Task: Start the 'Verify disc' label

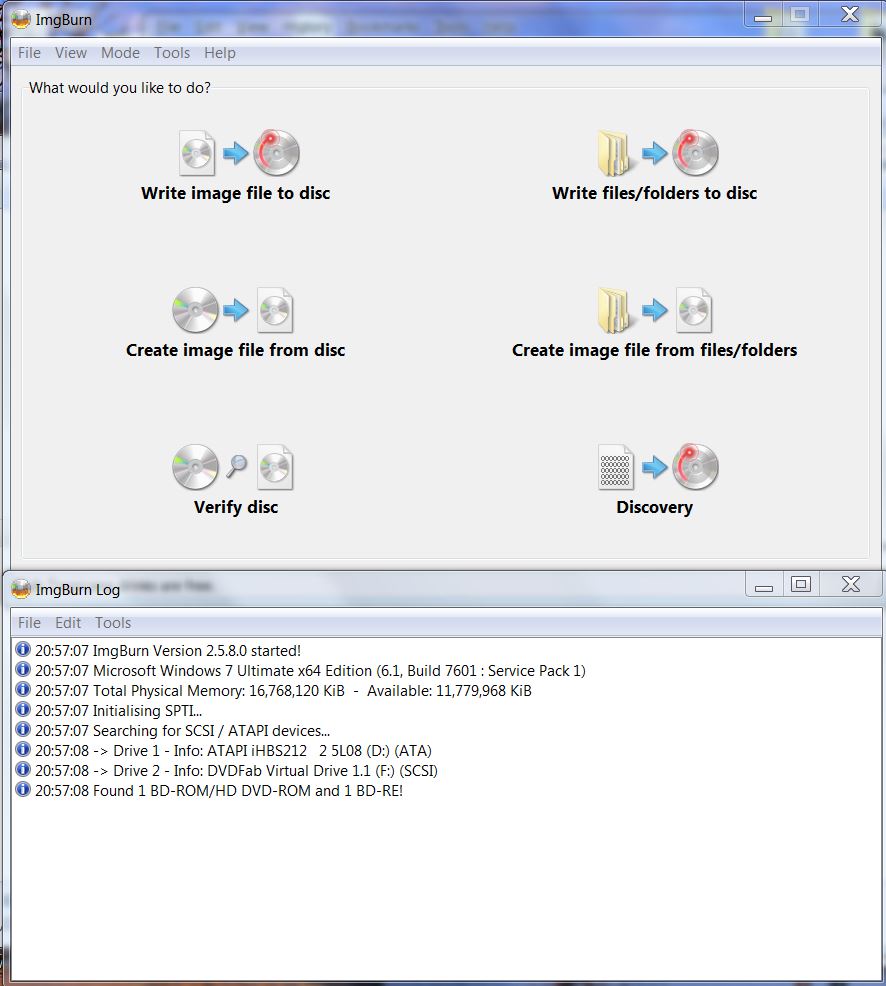Action: pyautogui.click(x=236, y=507)
